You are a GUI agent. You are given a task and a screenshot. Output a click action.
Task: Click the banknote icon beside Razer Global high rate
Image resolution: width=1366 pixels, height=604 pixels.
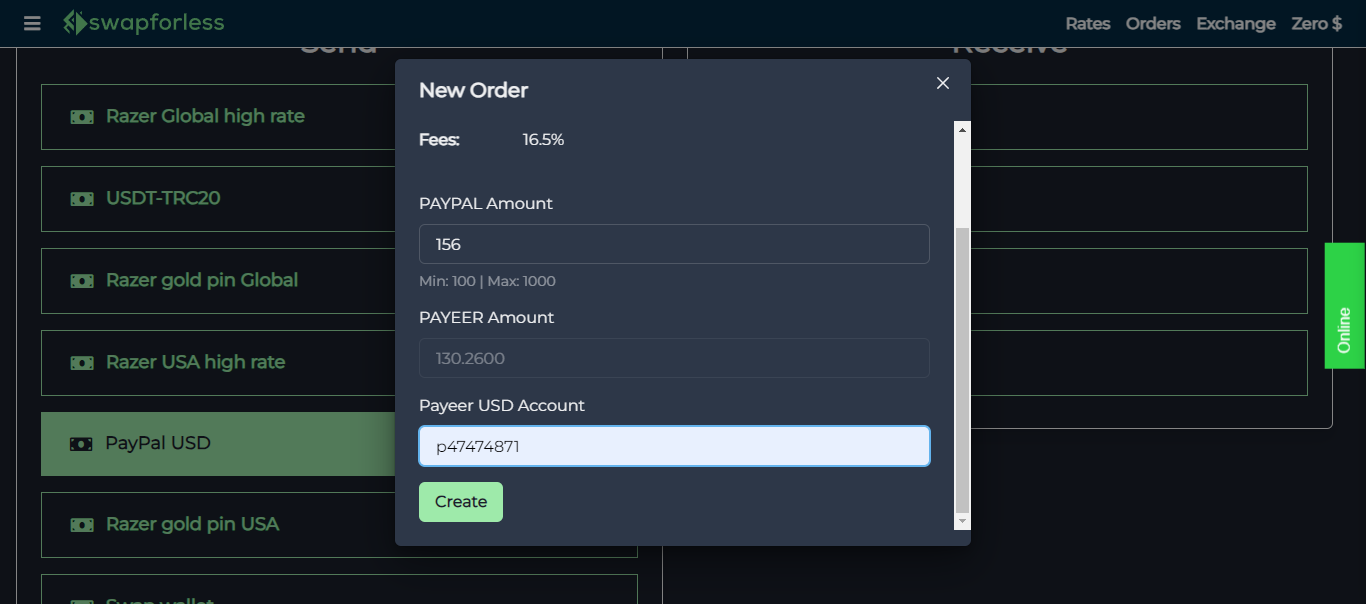81,116
